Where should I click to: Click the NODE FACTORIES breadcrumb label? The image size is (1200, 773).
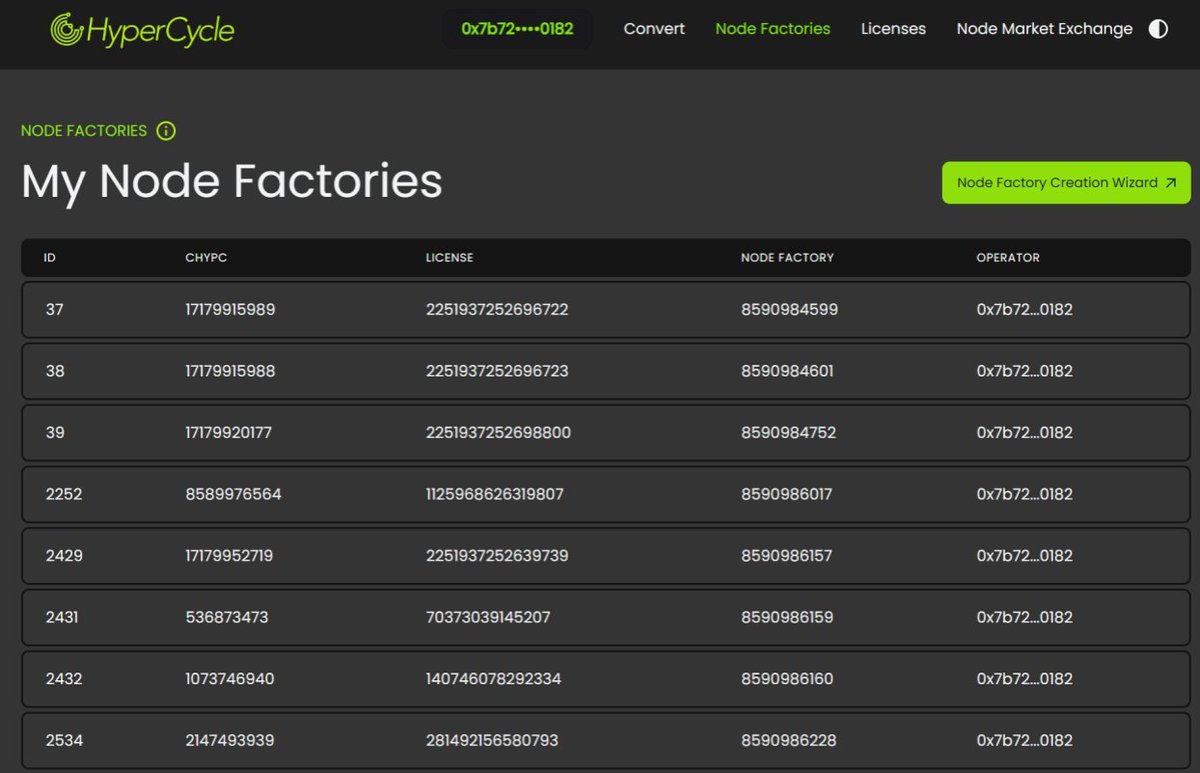[84, 131]
